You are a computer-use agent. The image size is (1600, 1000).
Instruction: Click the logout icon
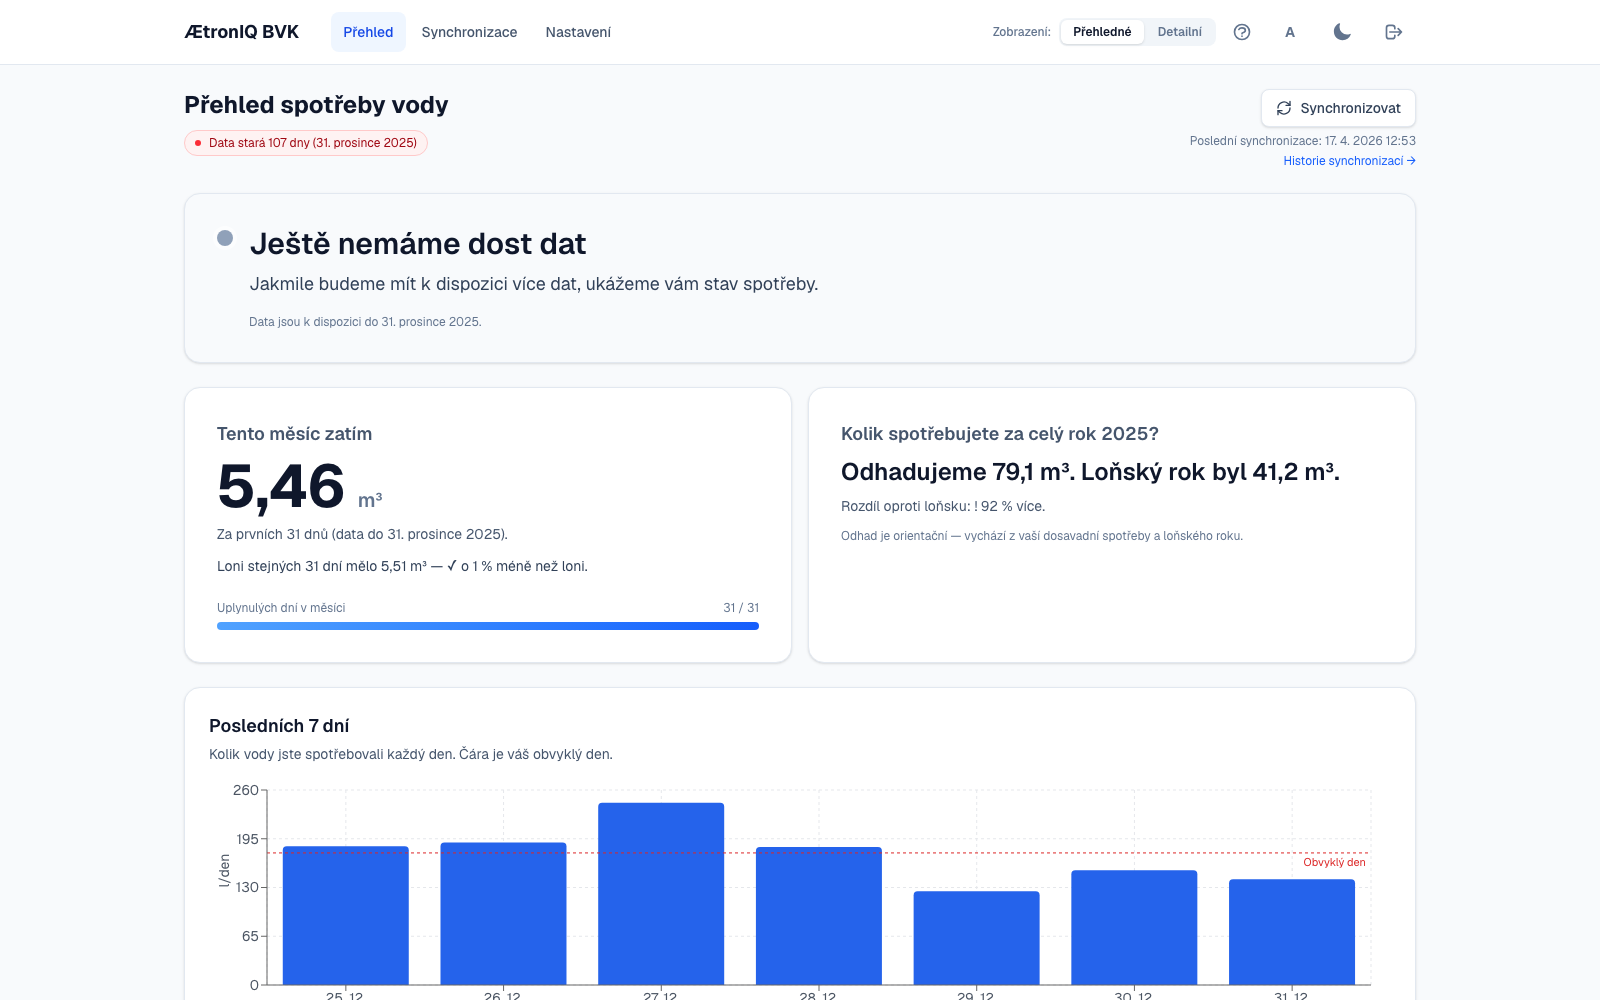1394,32
